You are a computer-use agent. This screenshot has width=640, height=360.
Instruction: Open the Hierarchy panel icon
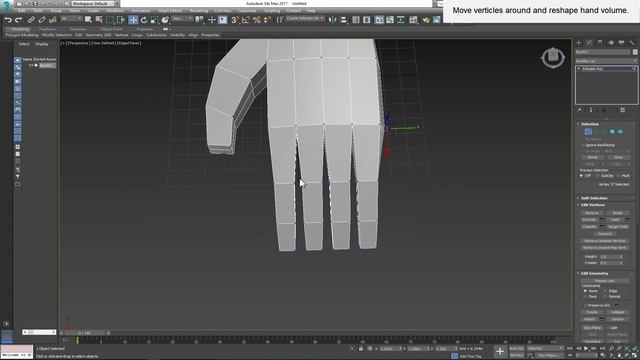pyautogui.click(x=600, y=42)
